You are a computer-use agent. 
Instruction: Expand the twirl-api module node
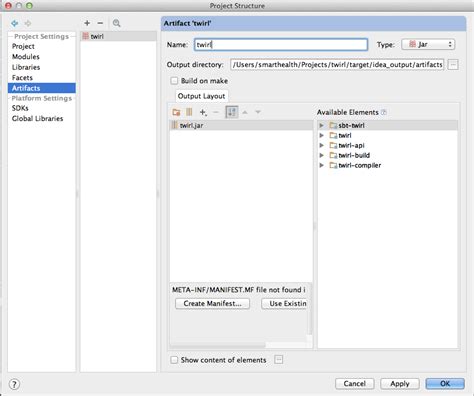(322, 145)
